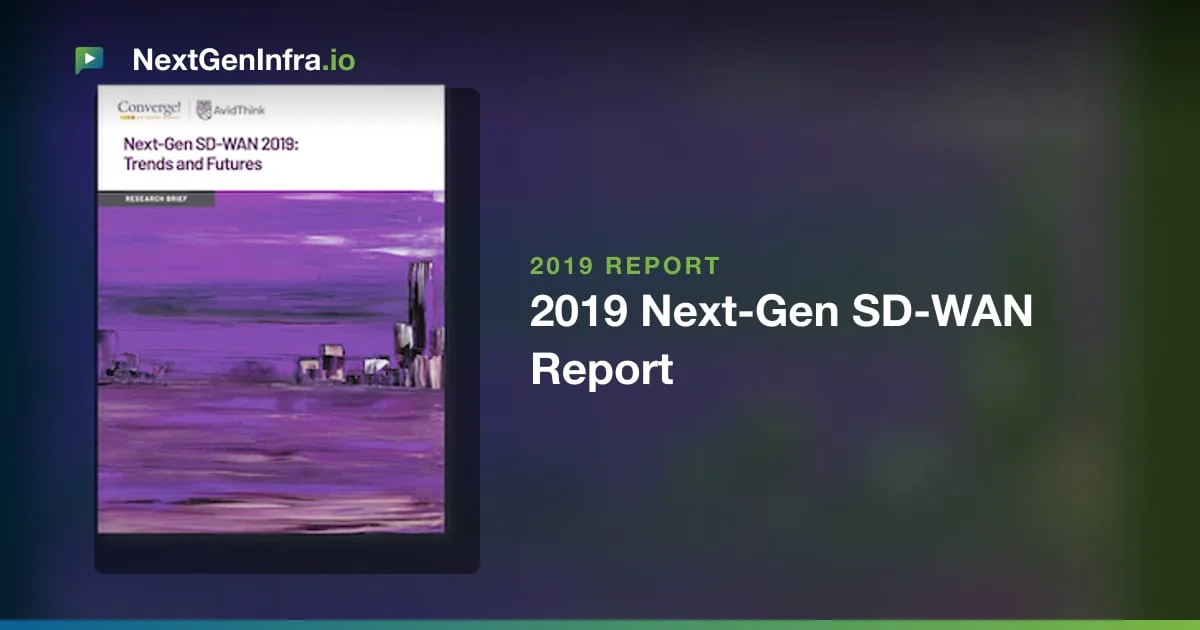Click the '2019 Next-Gen SD-WAN Report' headline
Screen dimensions: 1200x630
point(781,341)
